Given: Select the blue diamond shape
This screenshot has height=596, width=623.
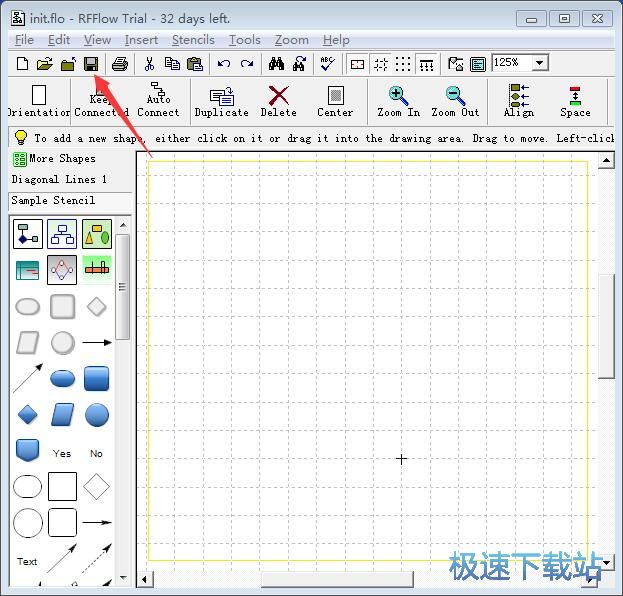Looking at the screenshot, I should coord(28,414).
